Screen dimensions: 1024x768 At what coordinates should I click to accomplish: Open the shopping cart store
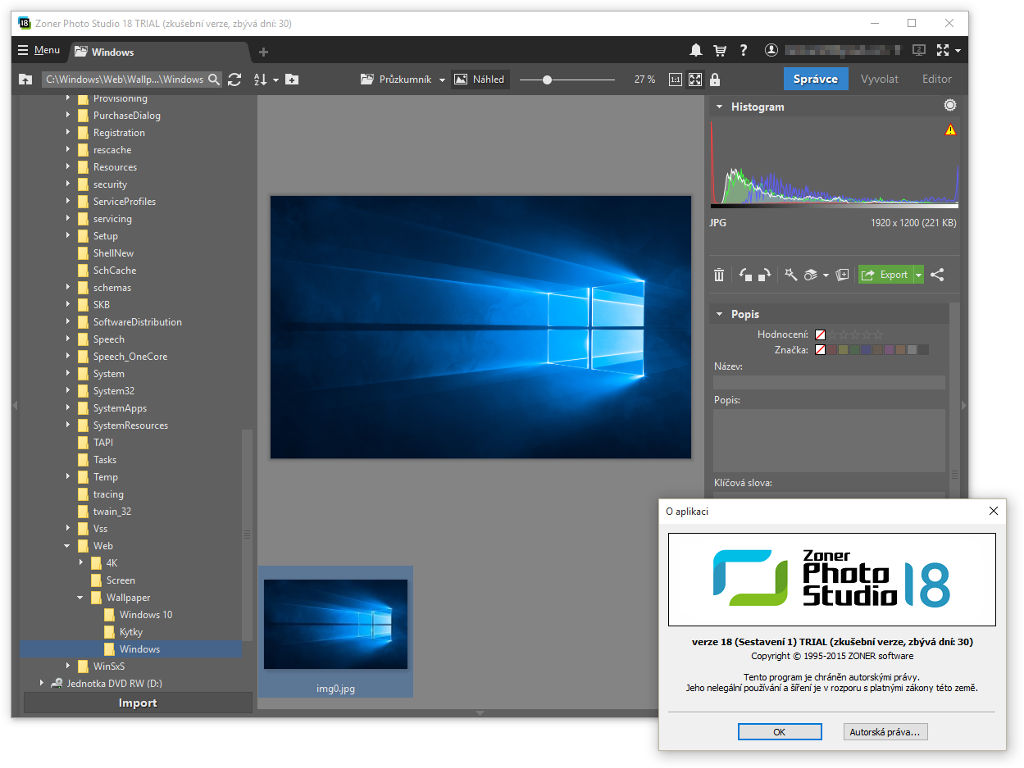pyautogui.click(x=720, y=50)
